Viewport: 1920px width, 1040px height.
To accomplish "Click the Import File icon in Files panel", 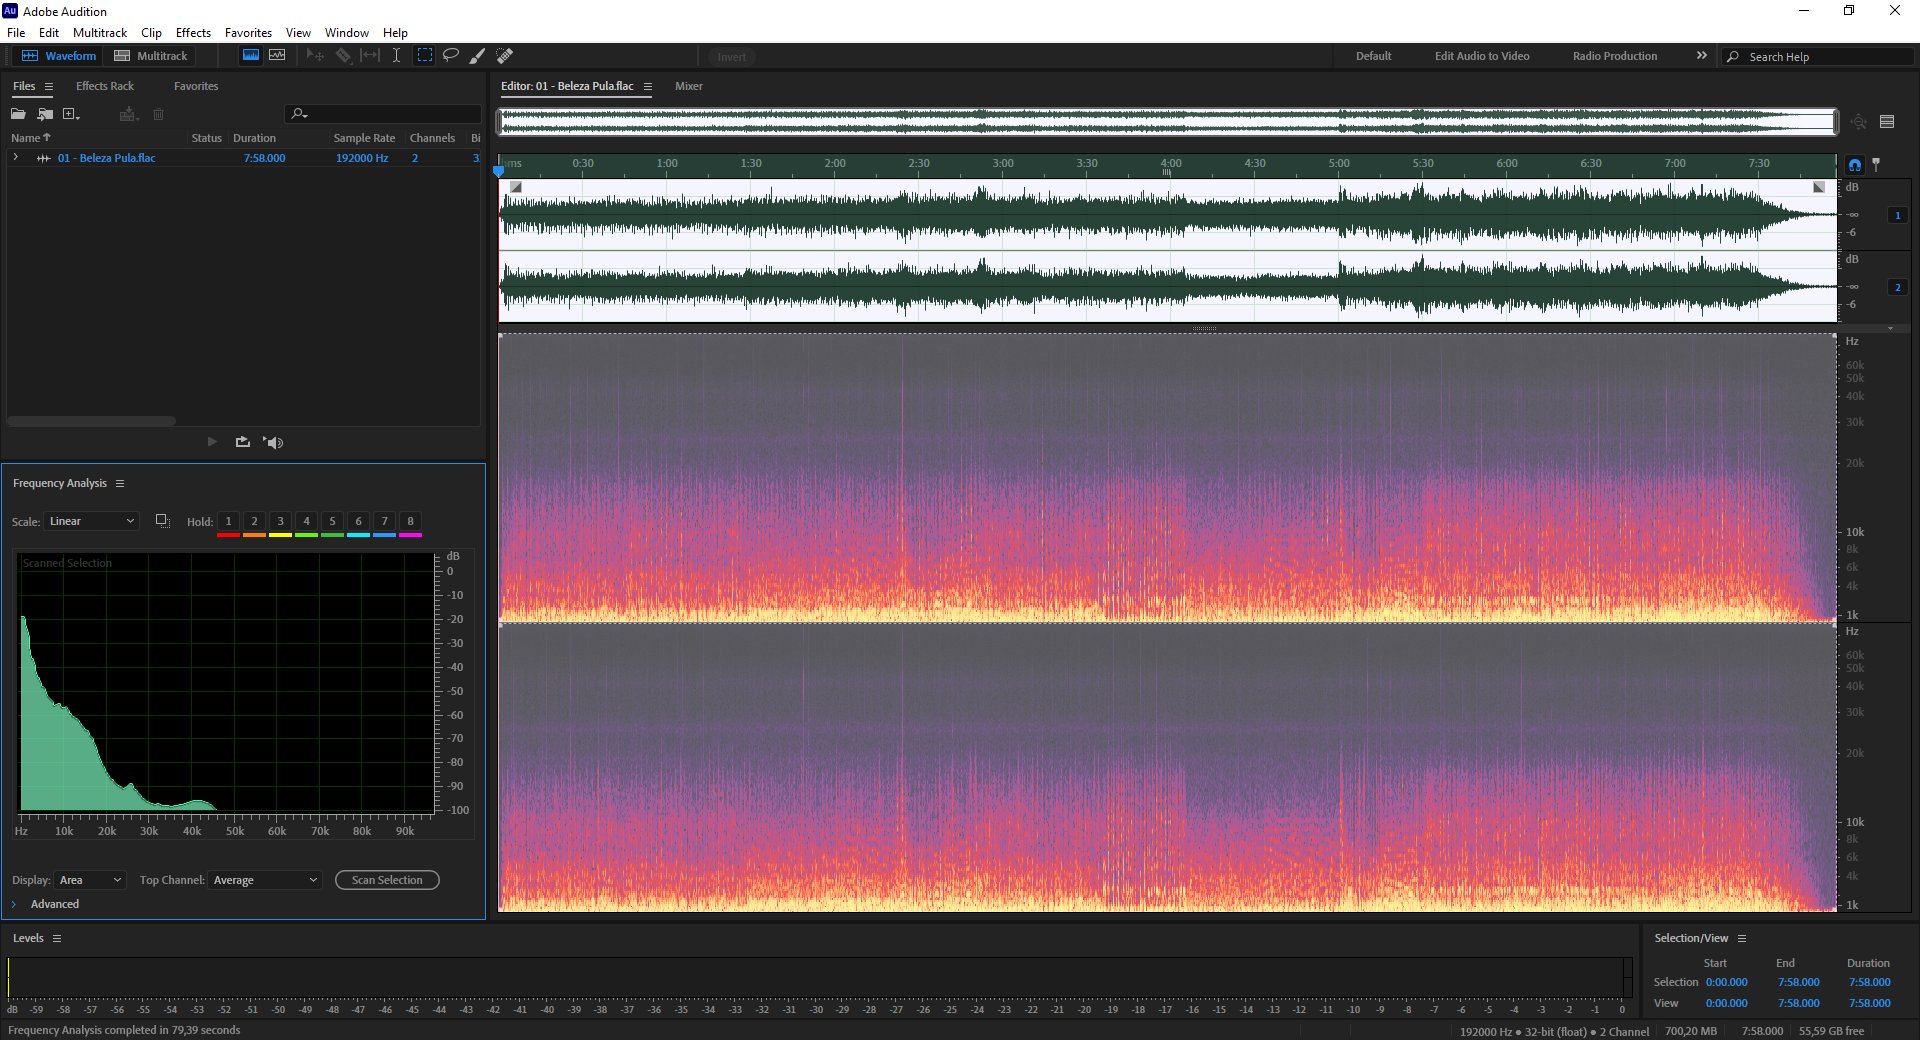I will click(45, 114).
